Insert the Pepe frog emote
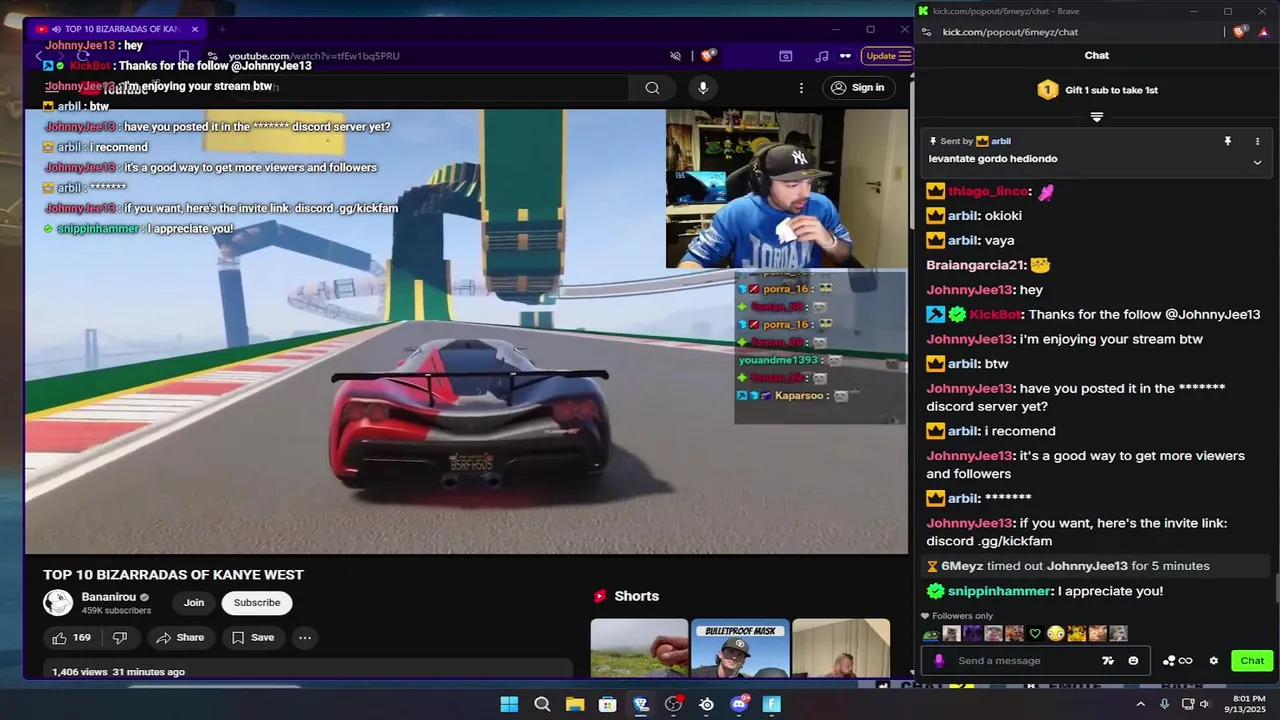Viewport: 1280px width, 720px height. tap(931, 634)
